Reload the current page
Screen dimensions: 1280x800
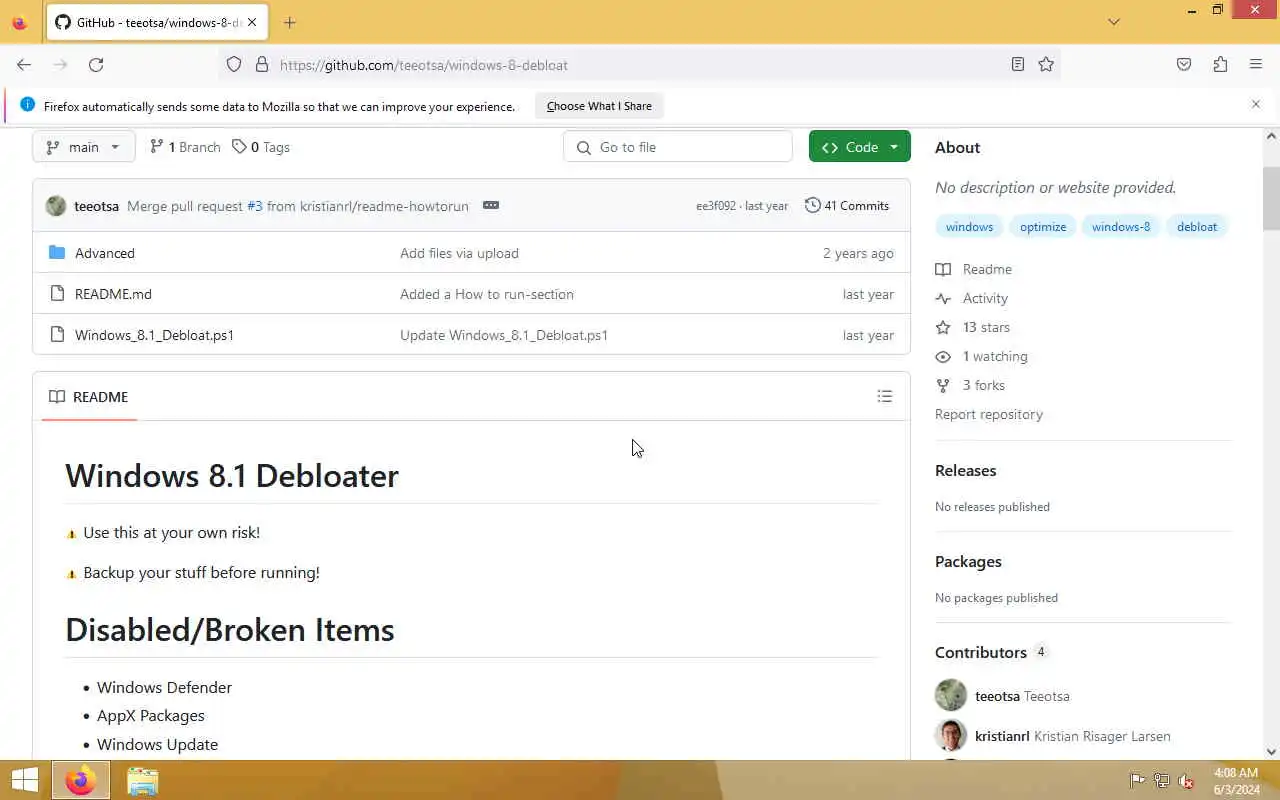click(96, 64)
